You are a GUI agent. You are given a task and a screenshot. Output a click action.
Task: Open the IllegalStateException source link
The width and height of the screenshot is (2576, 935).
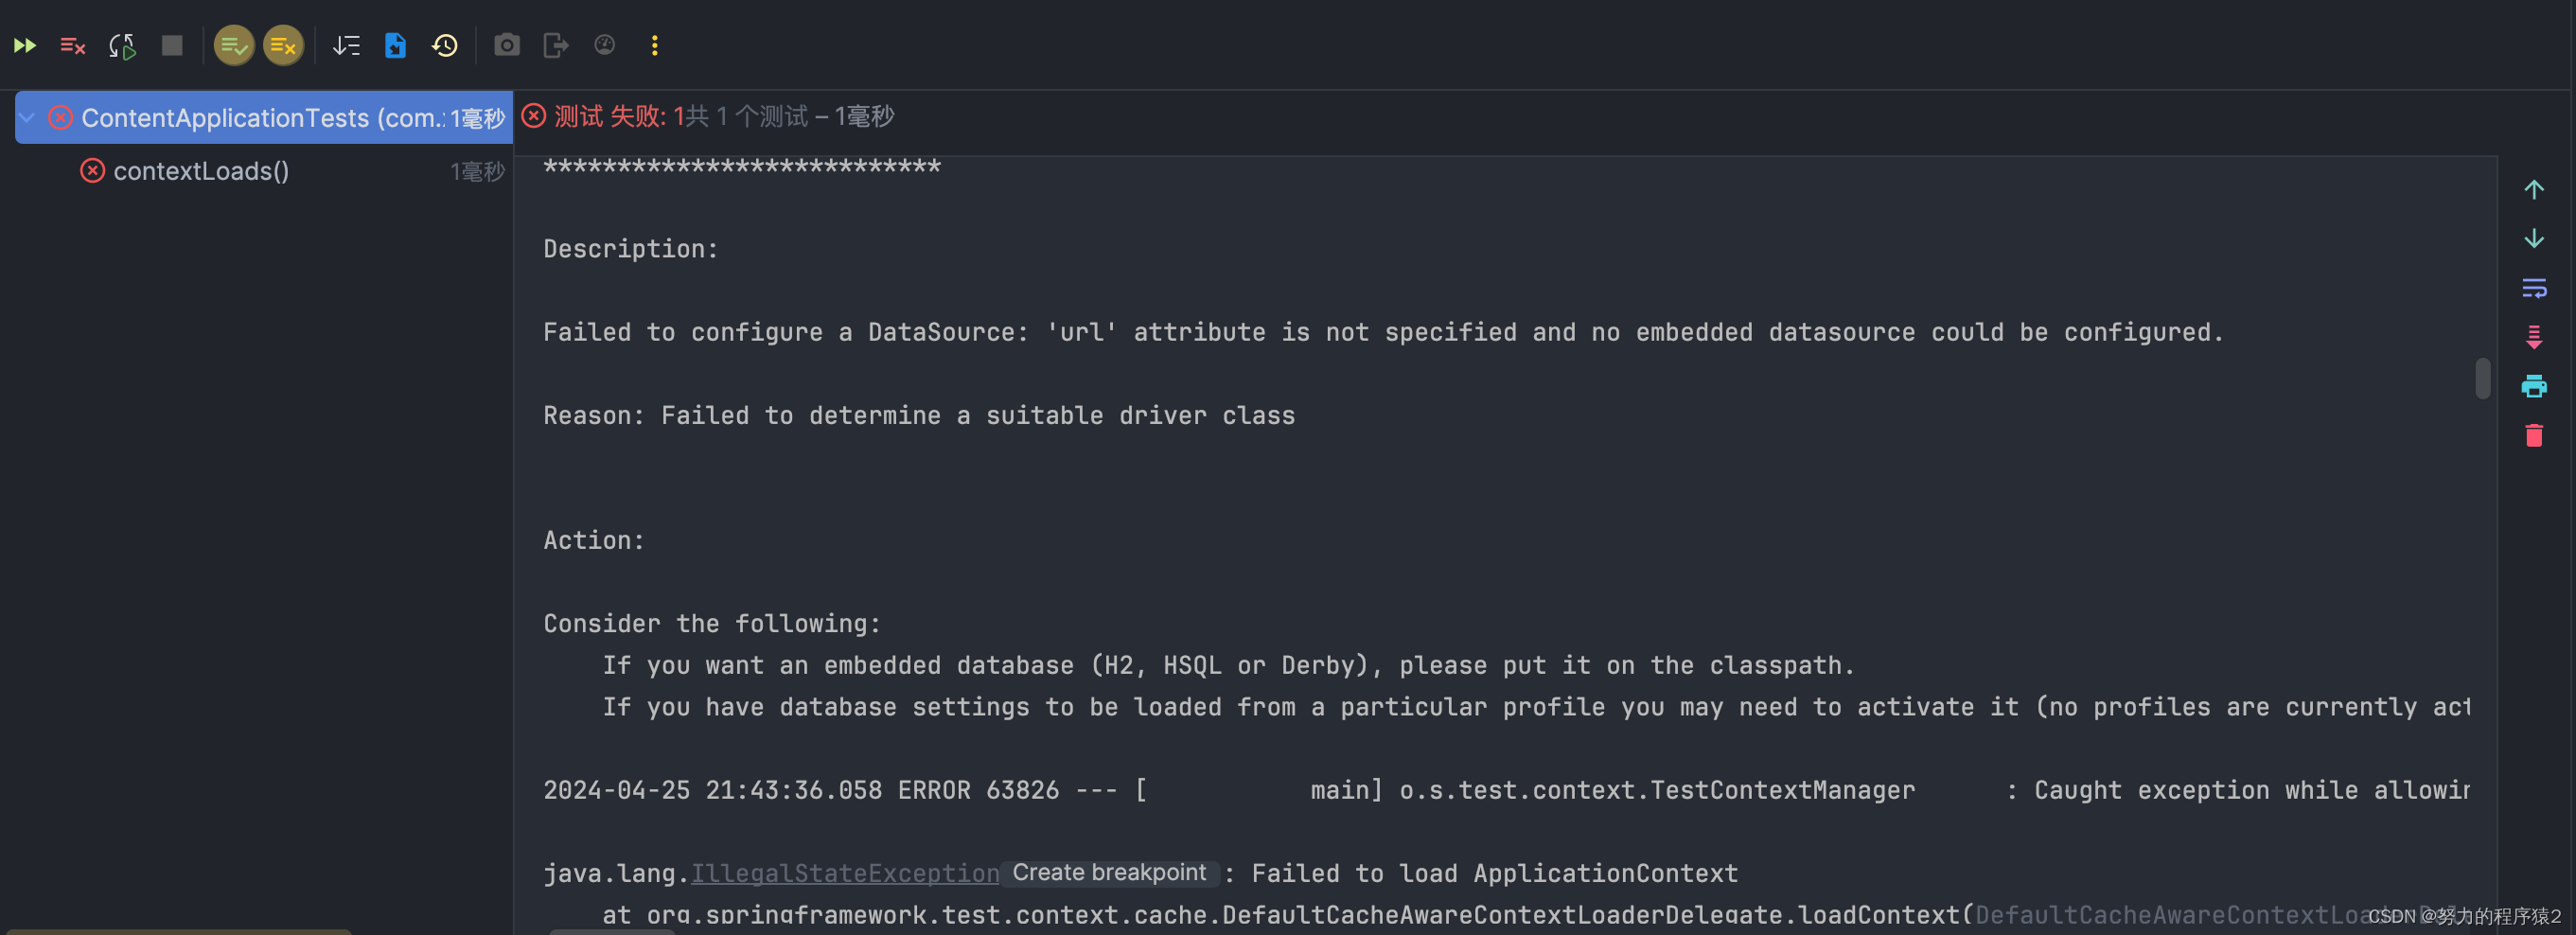(843, 872)
